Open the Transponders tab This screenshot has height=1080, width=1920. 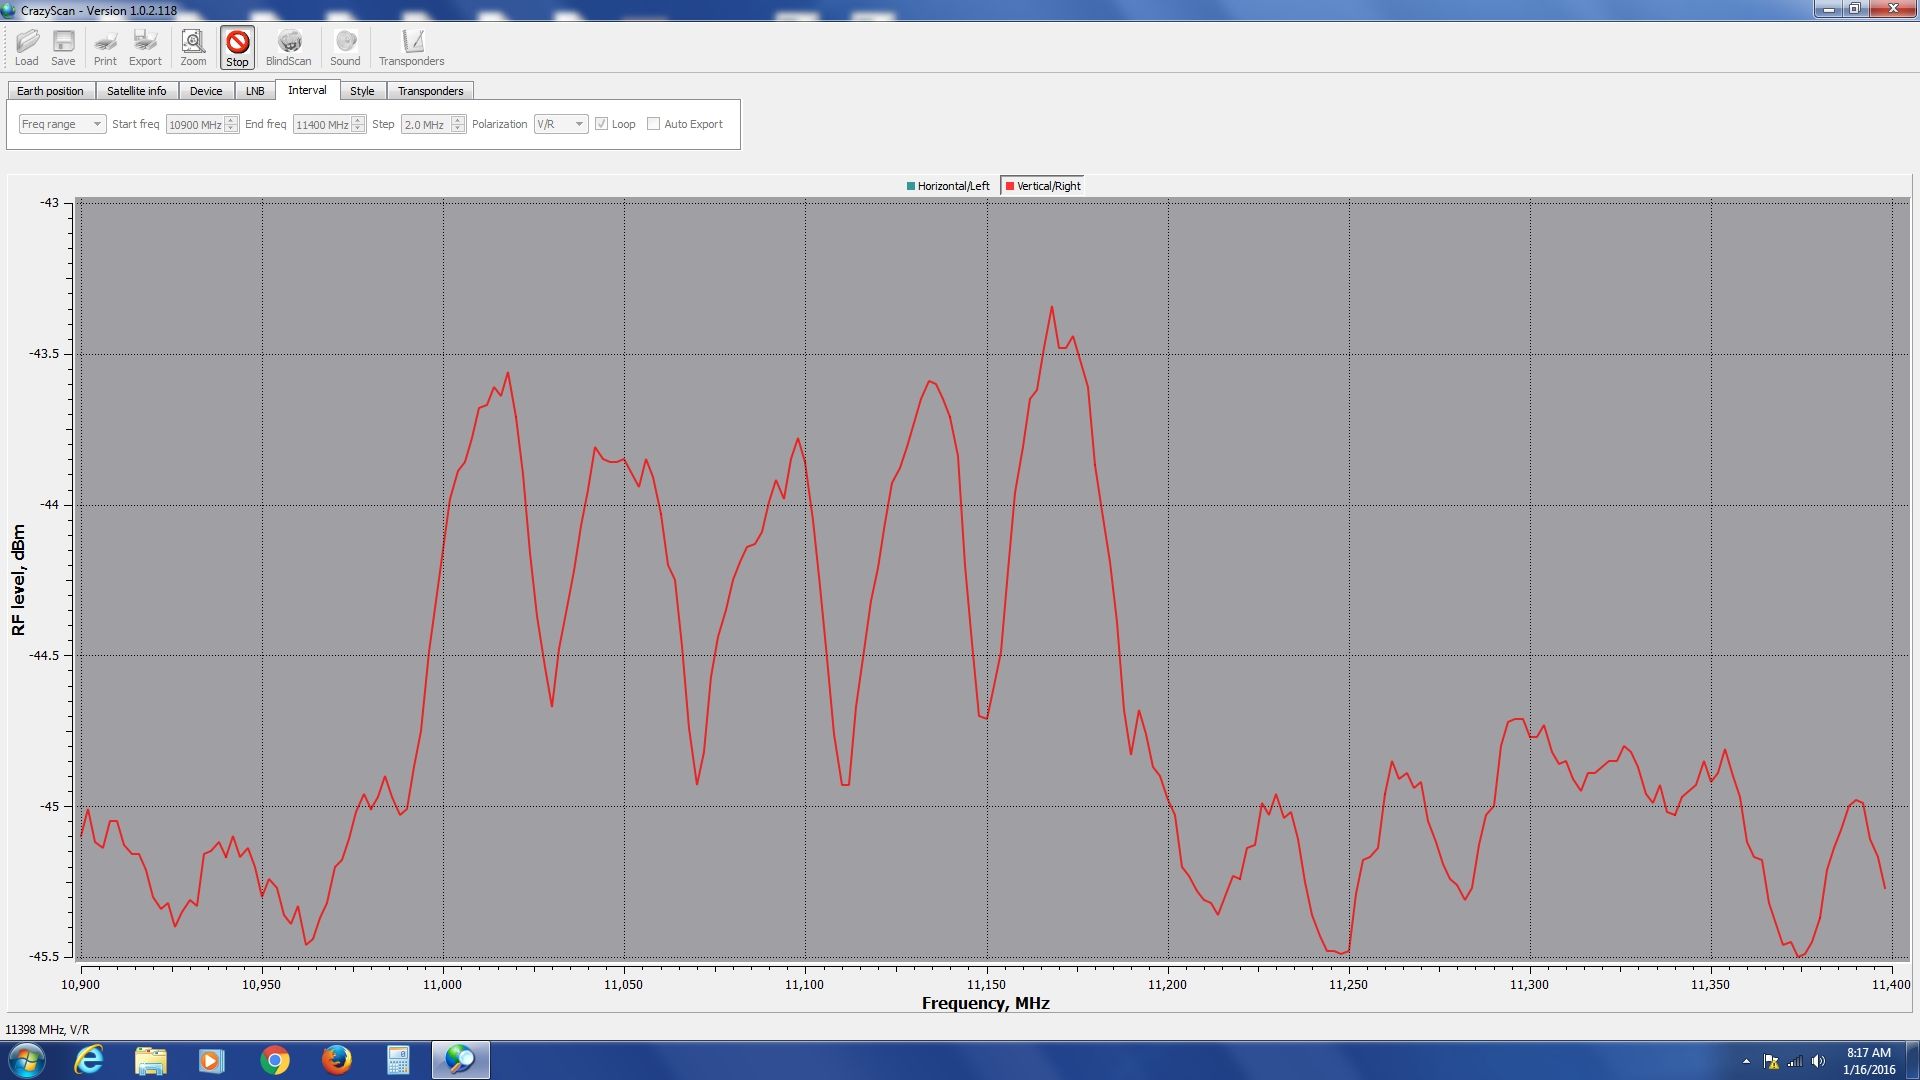[430, 91]
